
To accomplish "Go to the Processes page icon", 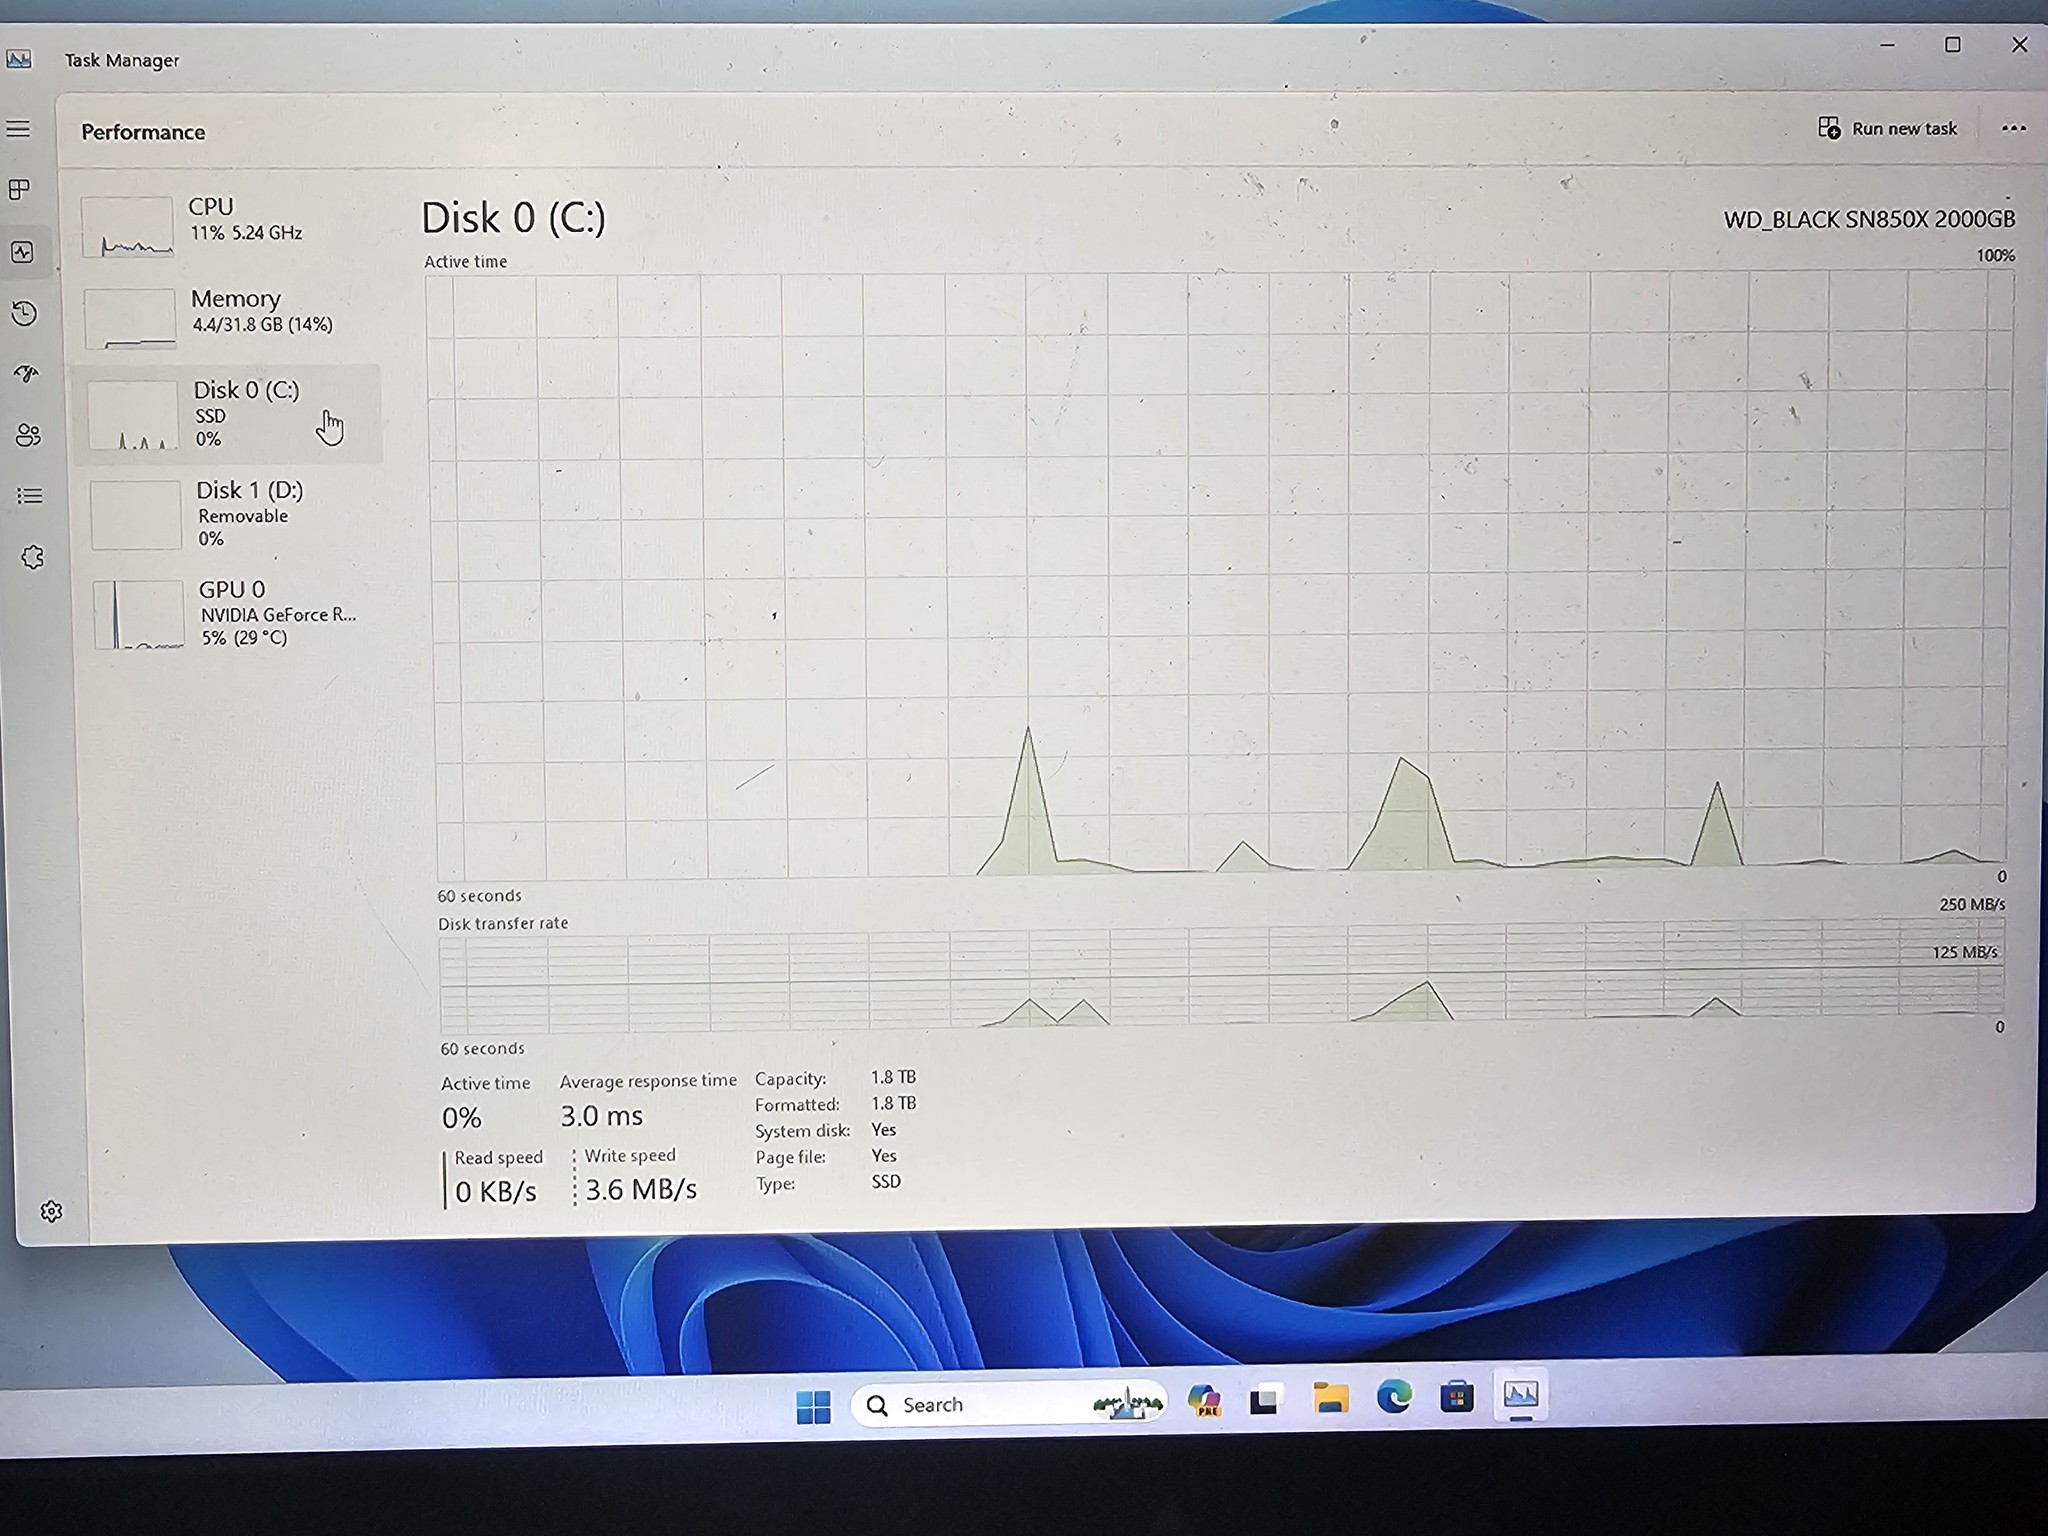I will point(19,189).
